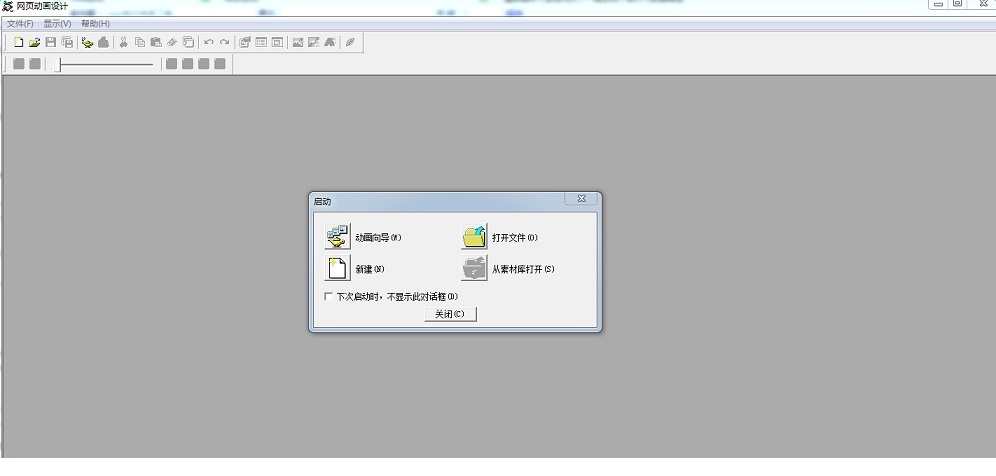Launch the animation wizard lamp icon in toolbar
This screenshot has height=476, width=996.
click(x=88, y=43)
